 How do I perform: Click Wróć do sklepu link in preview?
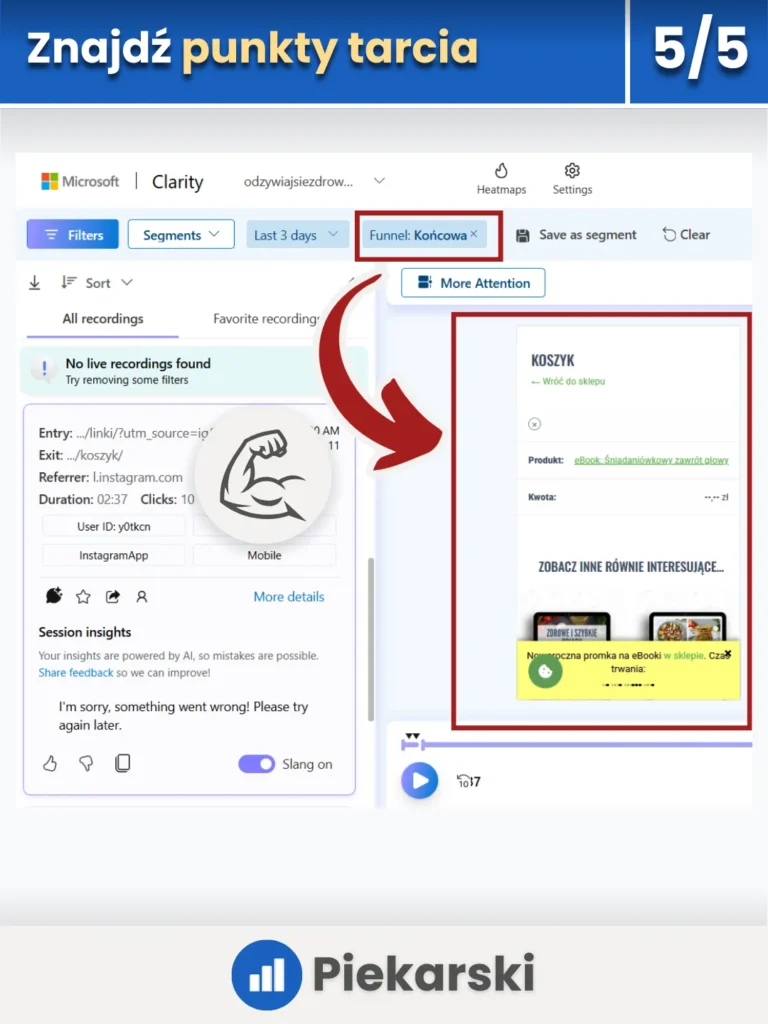tap(568, 381)
